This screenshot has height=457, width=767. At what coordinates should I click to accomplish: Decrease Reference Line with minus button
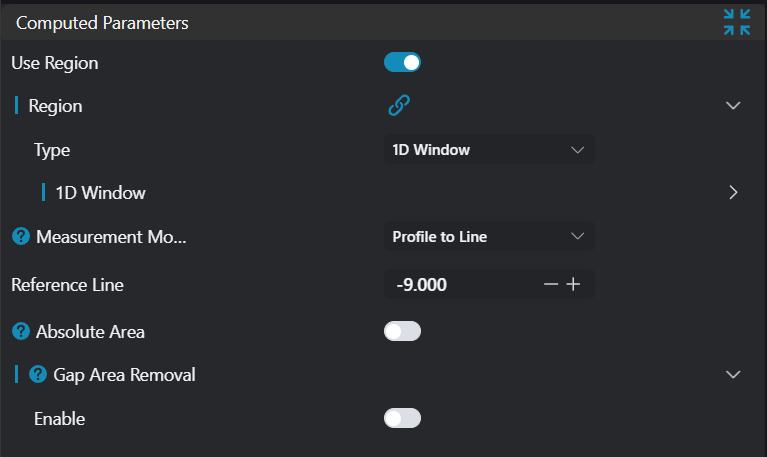(x=551, y=285)
